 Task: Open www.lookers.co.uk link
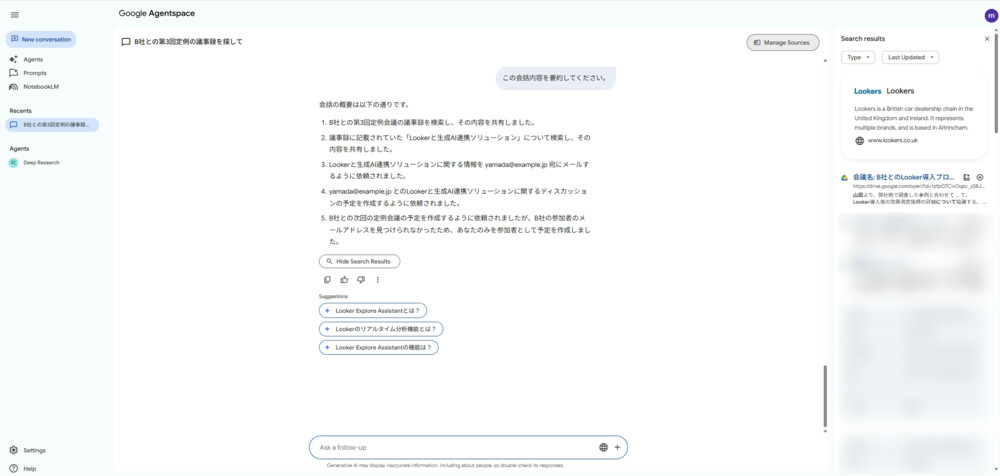[892, 140]
